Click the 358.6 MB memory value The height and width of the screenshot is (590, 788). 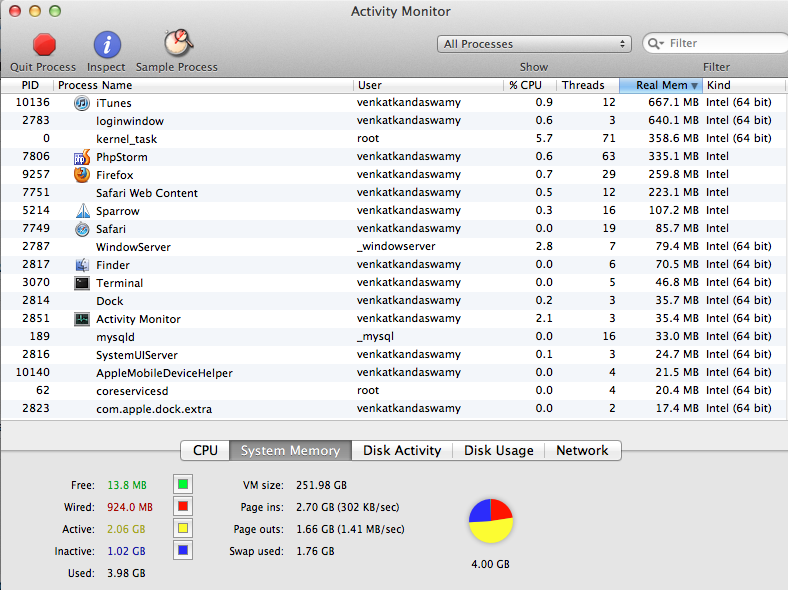(x=673, y=139)
